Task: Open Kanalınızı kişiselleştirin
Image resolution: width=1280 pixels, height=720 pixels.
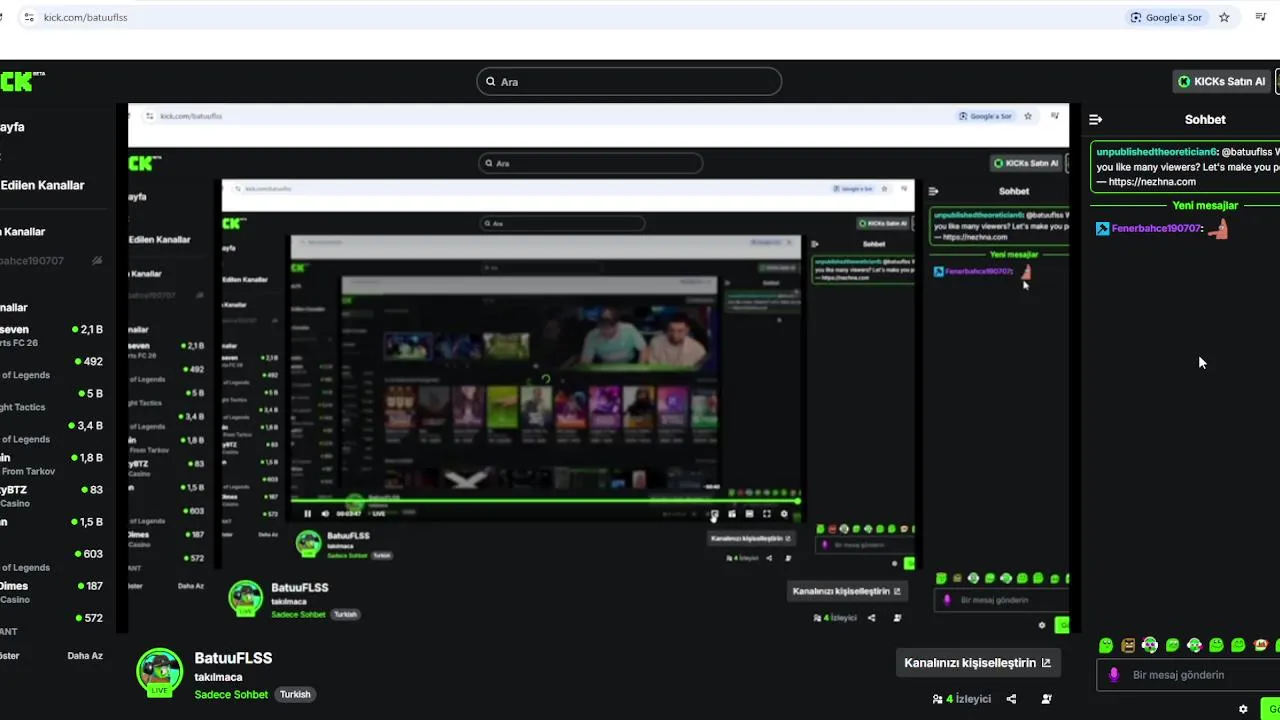Action: tap(977, 663)
